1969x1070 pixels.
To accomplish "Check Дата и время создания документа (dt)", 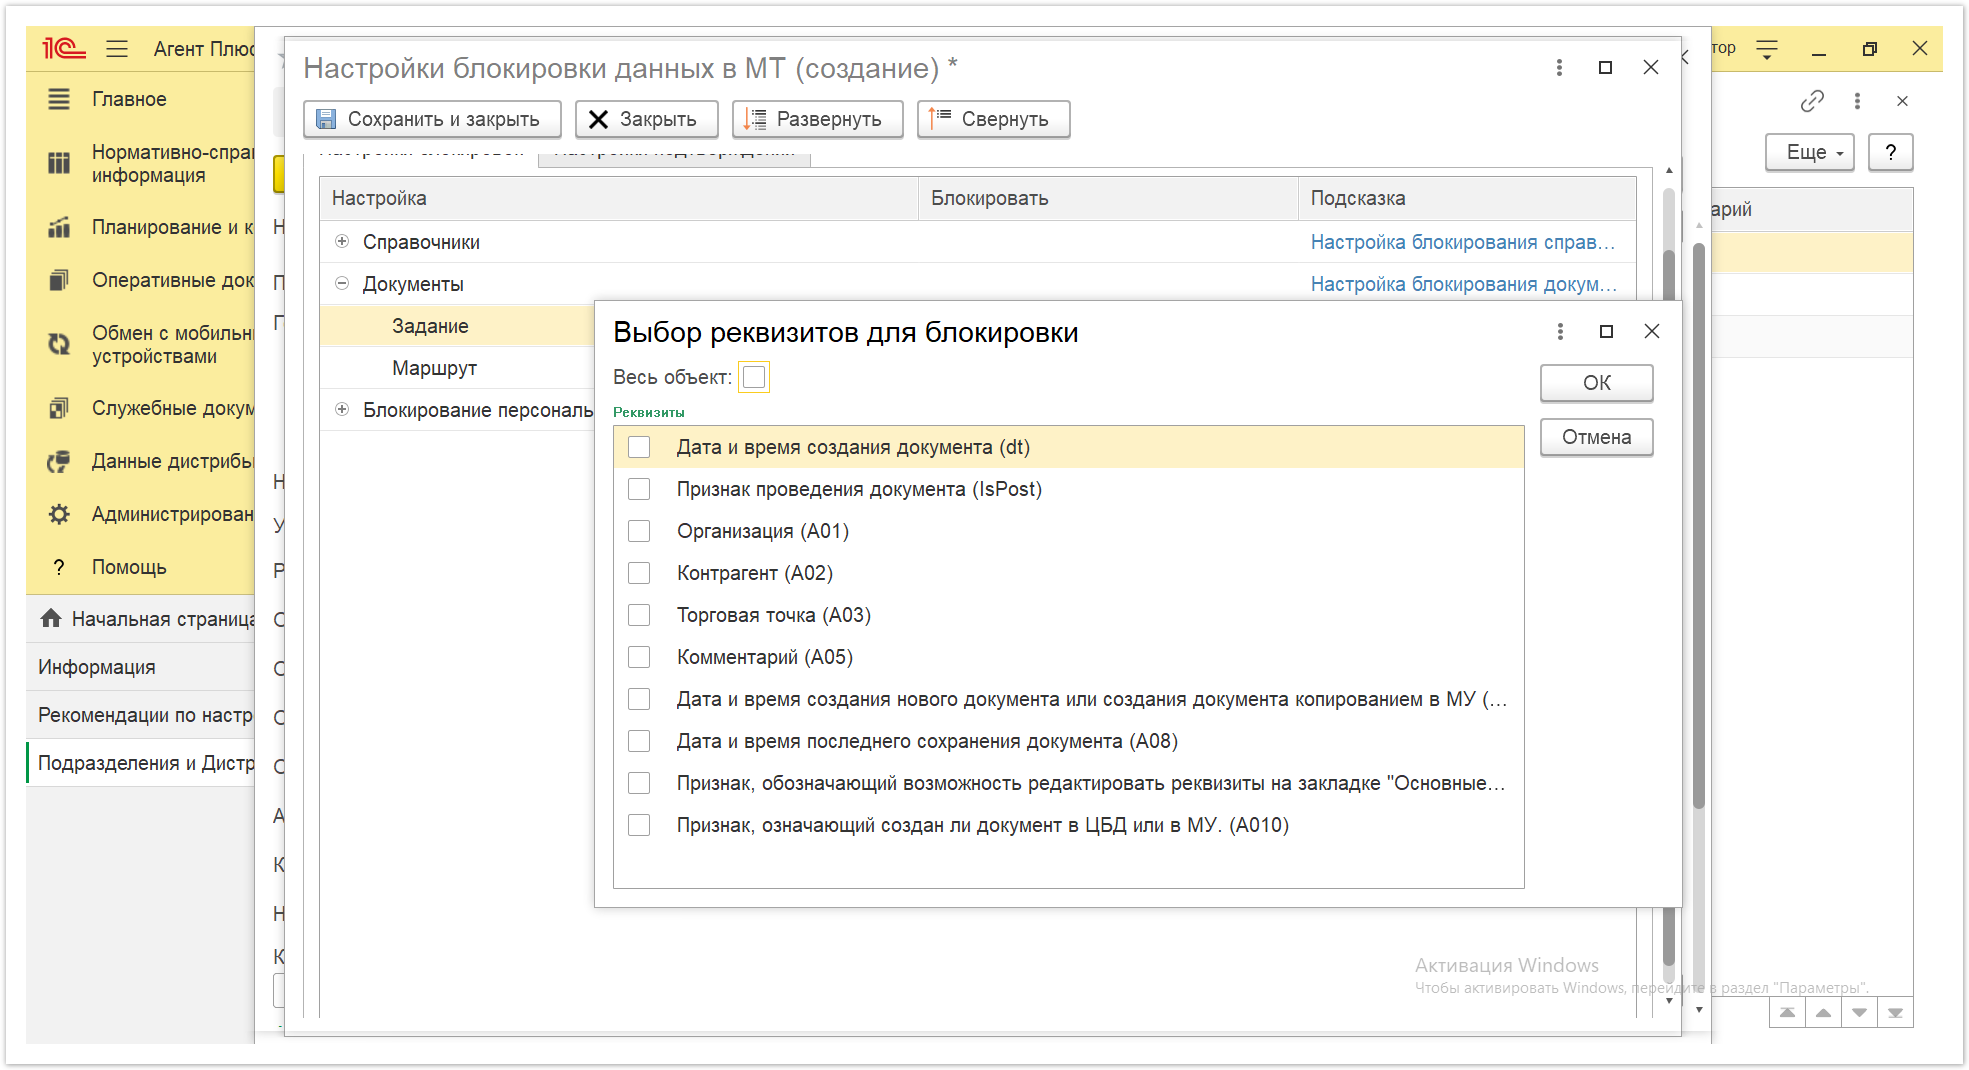I will [x=639, y=447].
